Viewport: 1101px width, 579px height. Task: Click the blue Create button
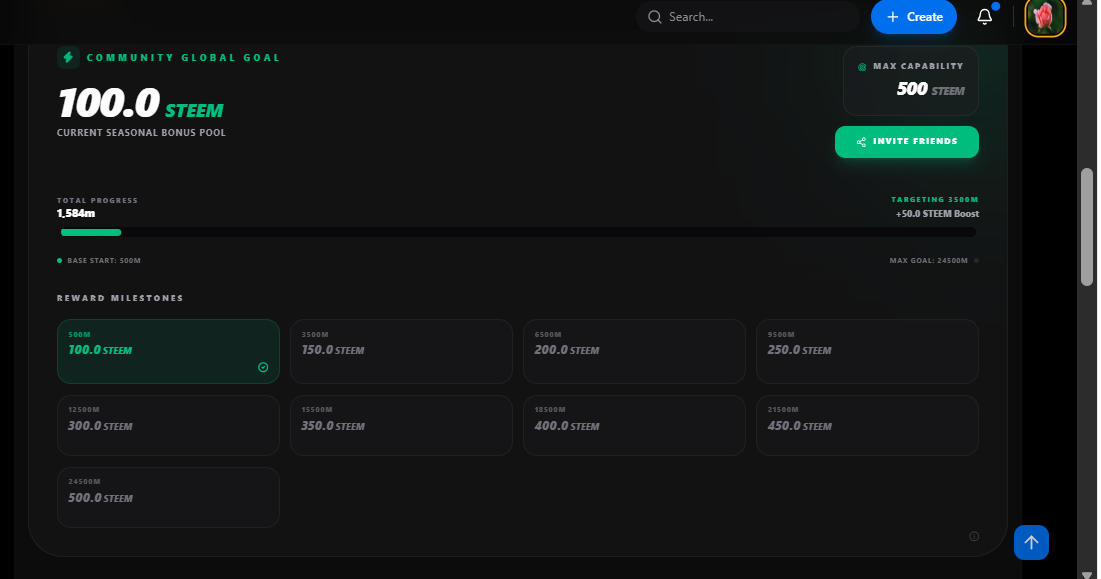click(x=914, y=17)
